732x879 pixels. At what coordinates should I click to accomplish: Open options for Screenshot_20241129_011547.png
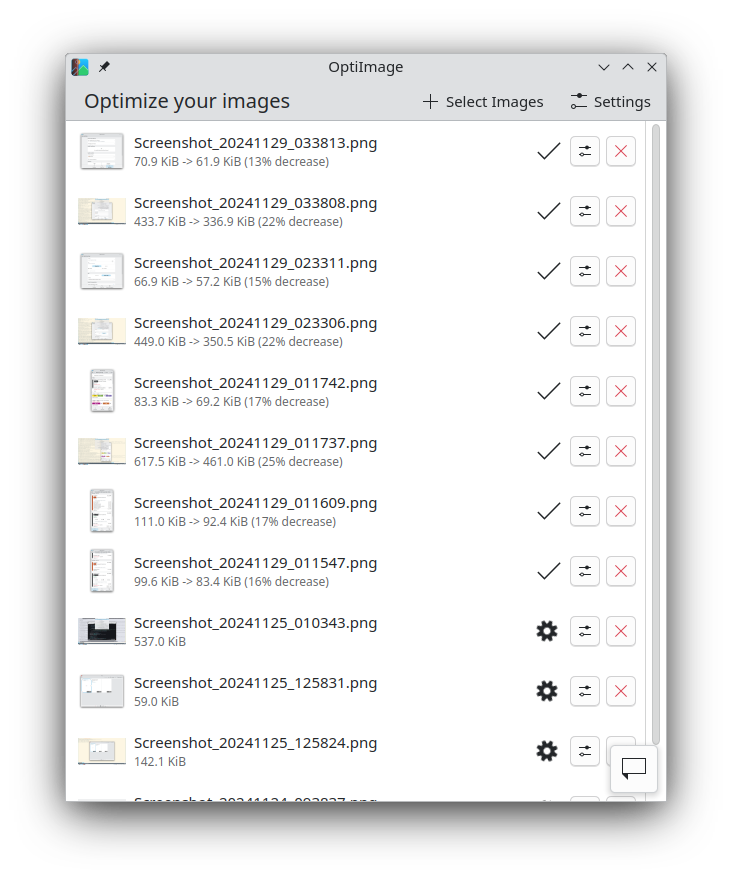tap(585, 571)
